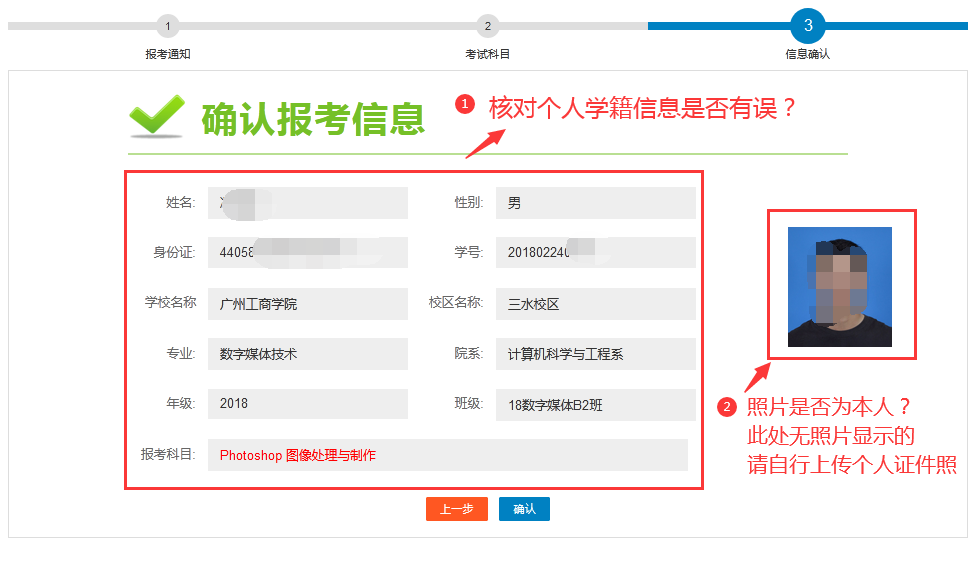
Task: Click the 班级 field showing 18数字媒体B2班
Action: [x=595, y=405]
